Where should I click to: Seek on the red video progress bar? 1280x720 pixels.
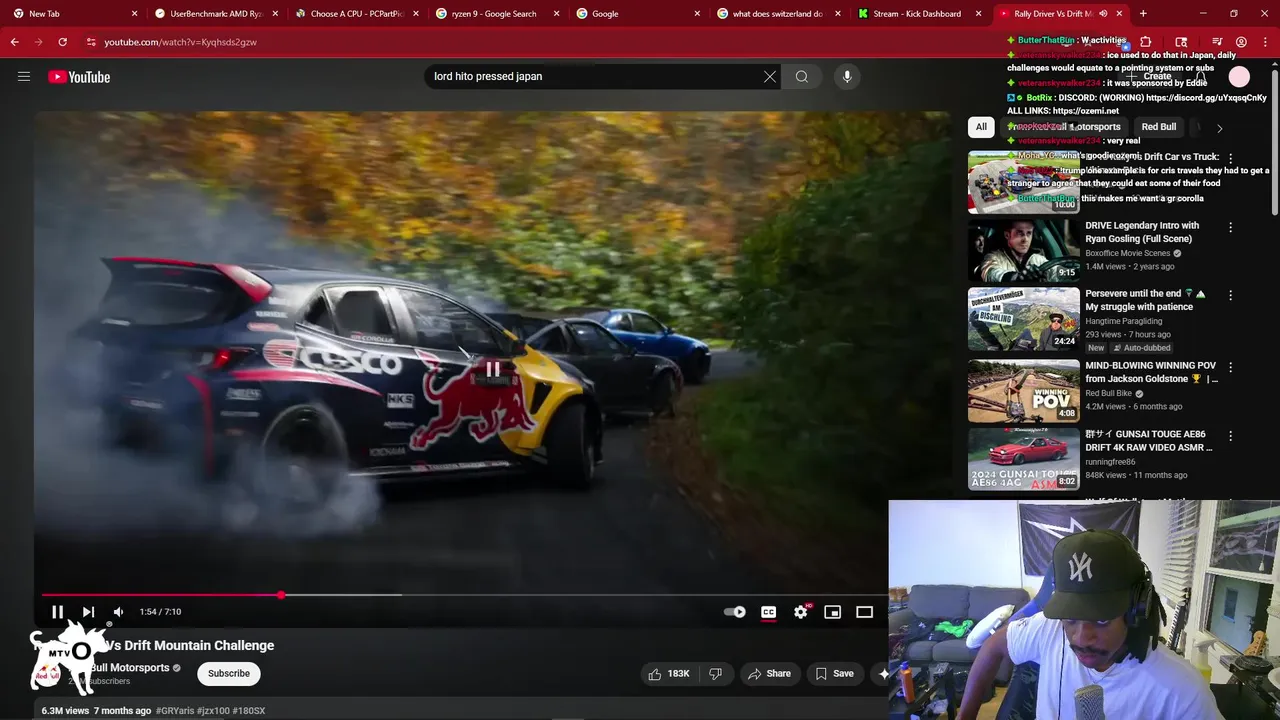461,595
